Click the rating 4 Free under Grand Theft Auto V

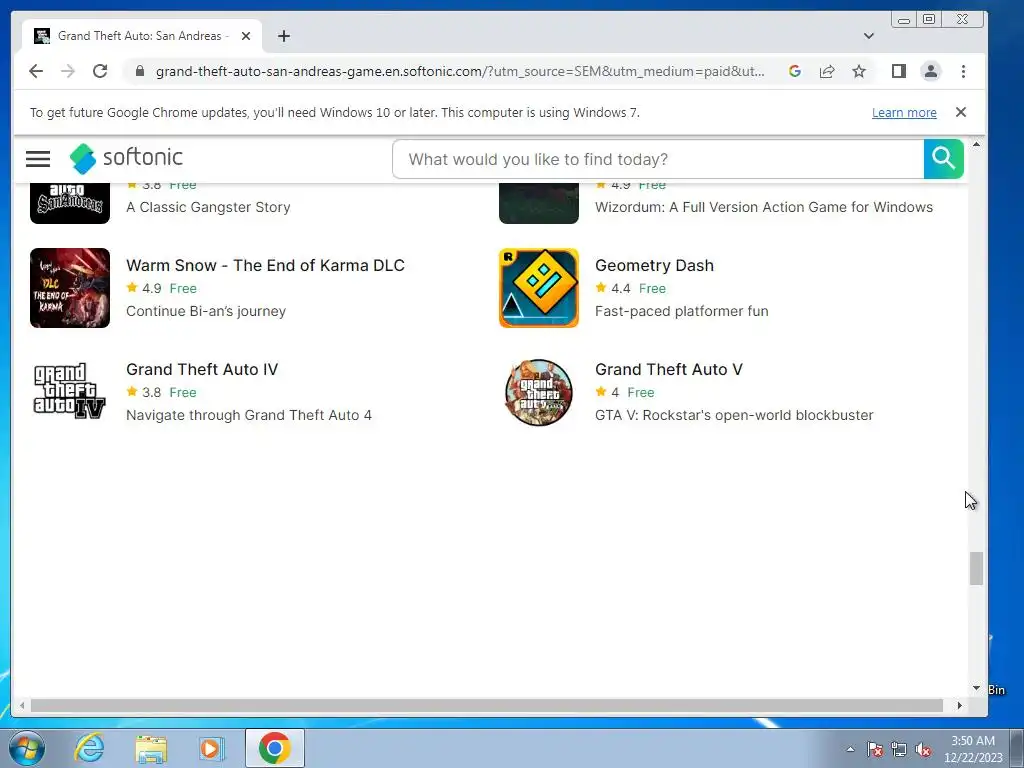point(625,392)
